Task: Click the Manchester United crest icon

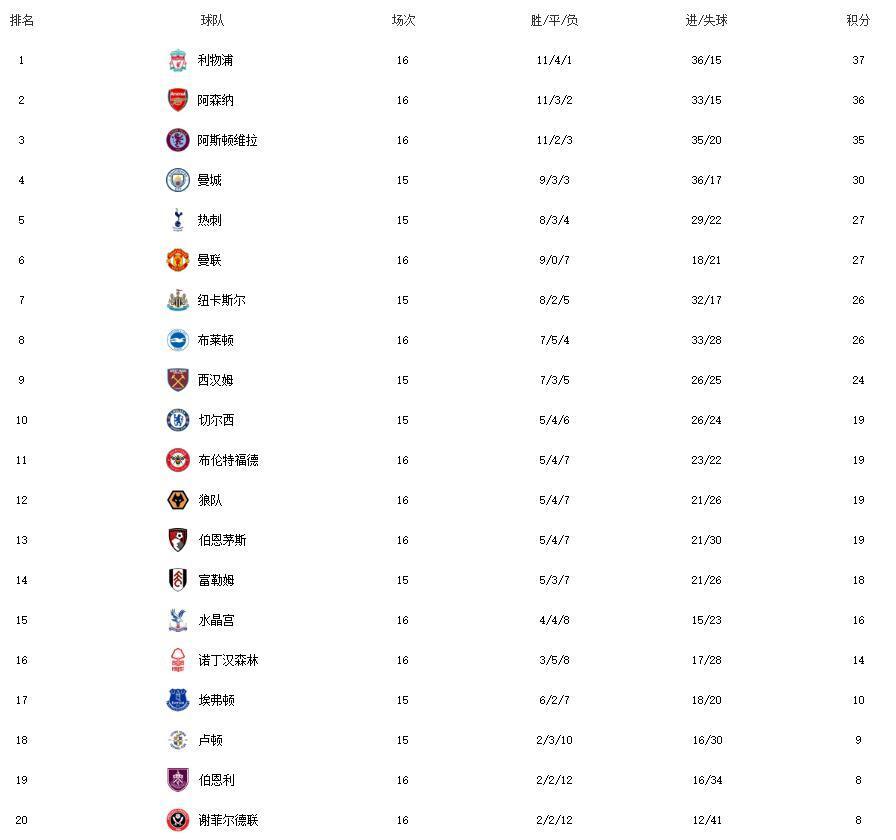Action: tap(178, 260)
